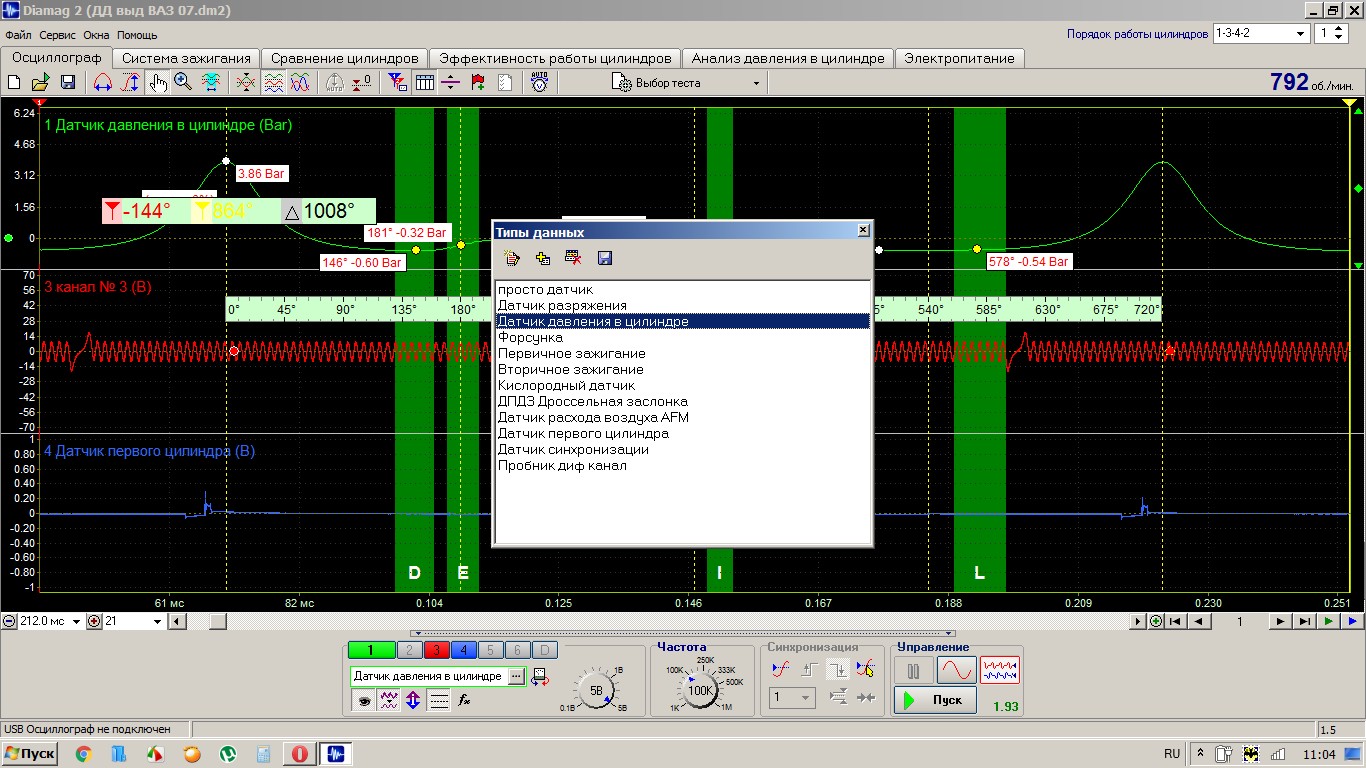Select Форсунка in the data types list
This screenshot has width=1366, height=768.
coord(683,338)
